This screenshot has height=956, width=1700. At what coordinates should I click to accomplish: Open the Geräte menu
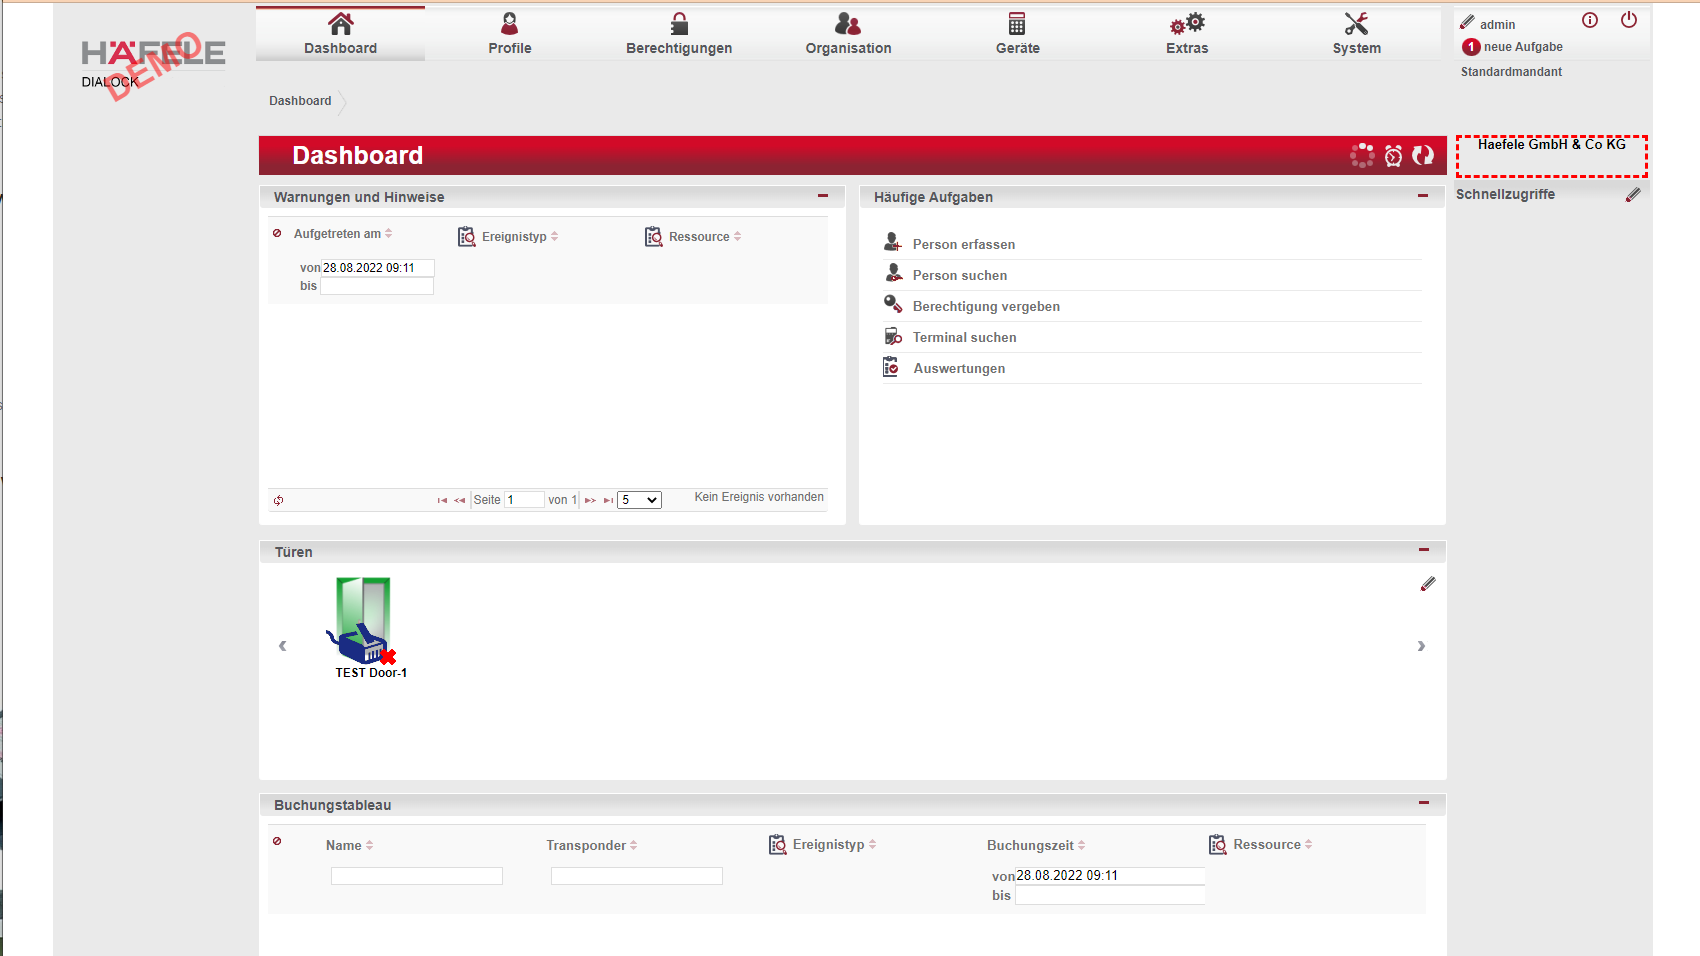pos(1017,34)
